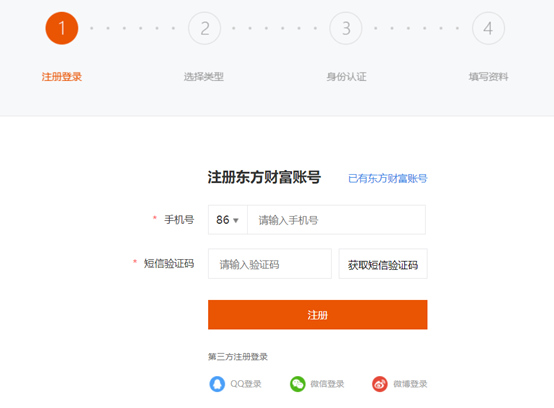Screen dimensions: 554x408
Task: Select step 4 circle indicator
Action: click(x=488, y=28)
